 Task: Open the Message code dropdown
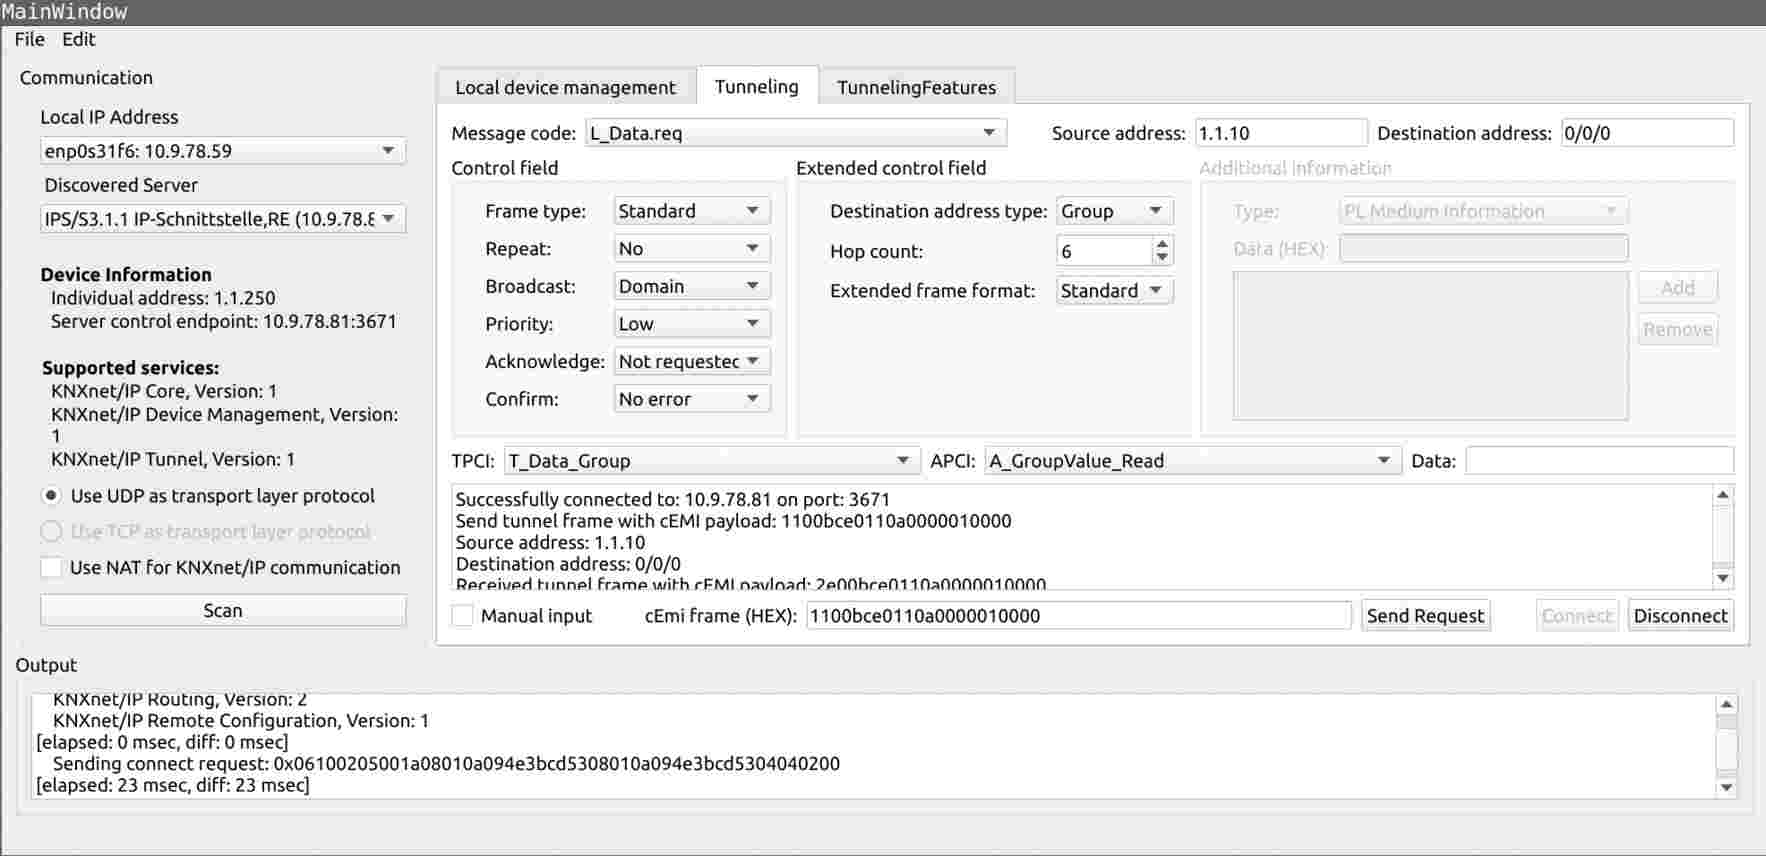pyautogui.click(x=795, y=133)
